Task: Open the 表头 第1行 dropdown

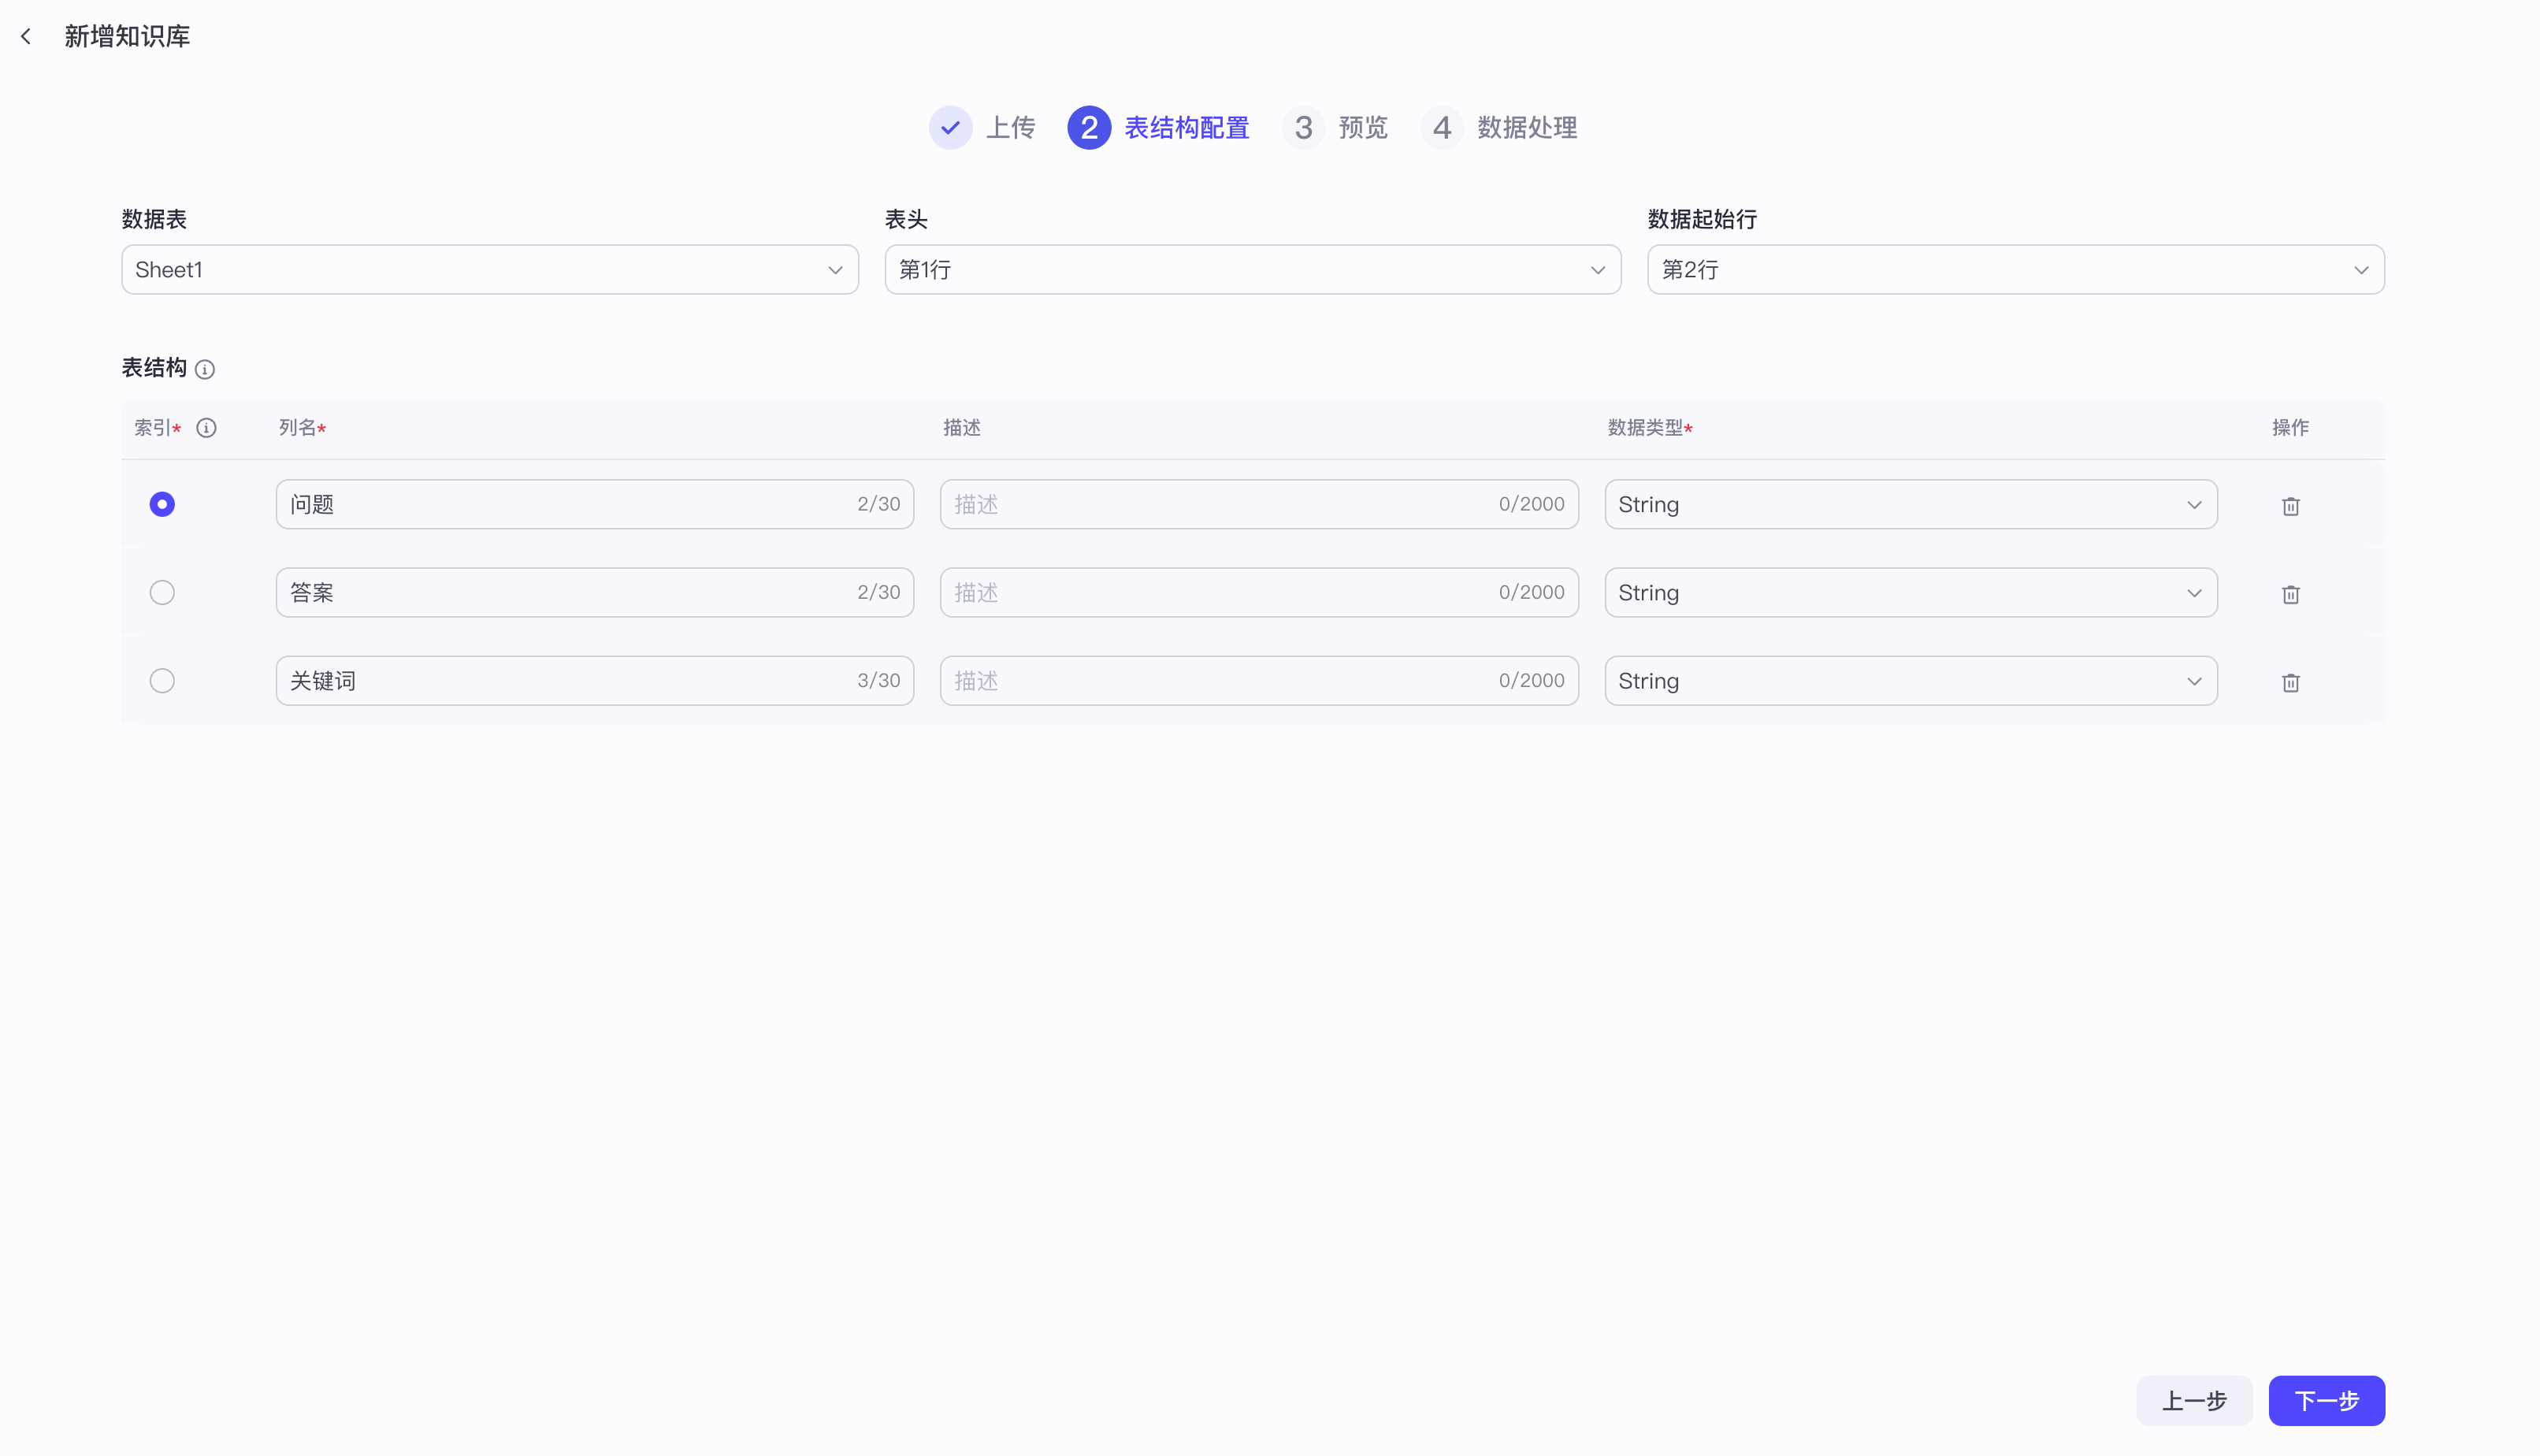Action: pyautogui.click(x=1252, y=270)
